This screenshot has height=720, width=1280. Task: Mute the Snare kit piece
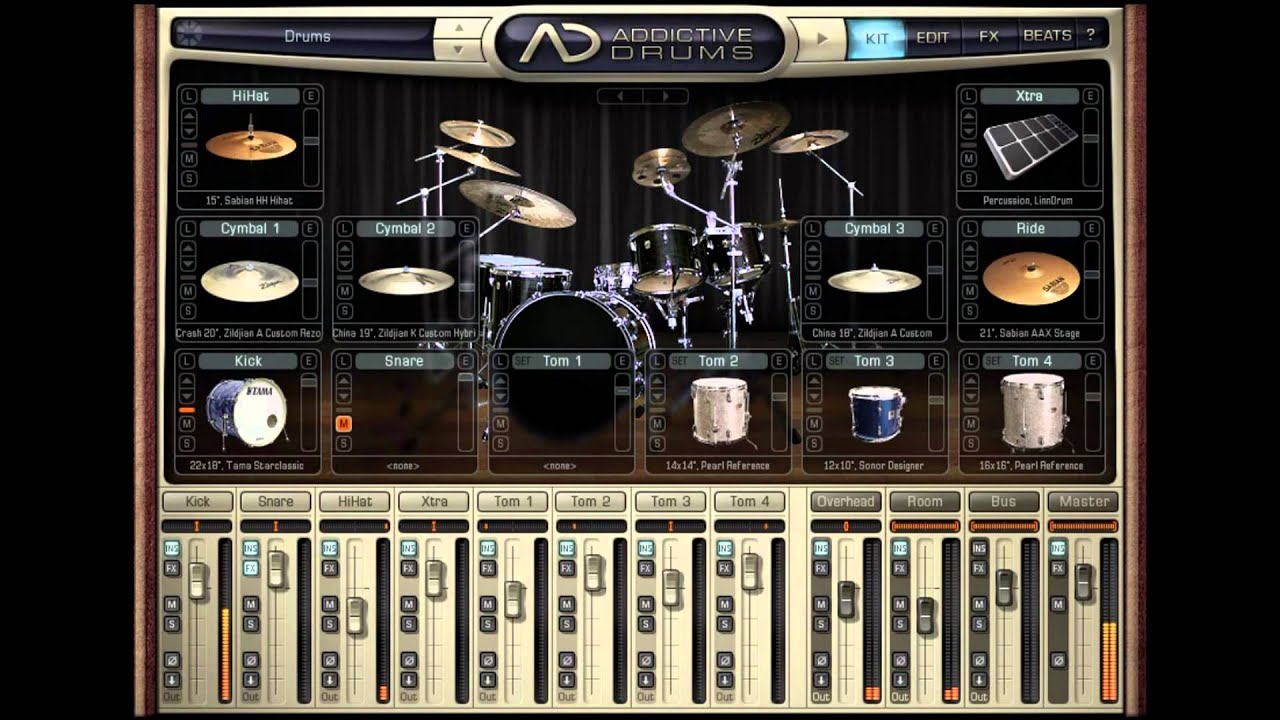click(344, 424)
